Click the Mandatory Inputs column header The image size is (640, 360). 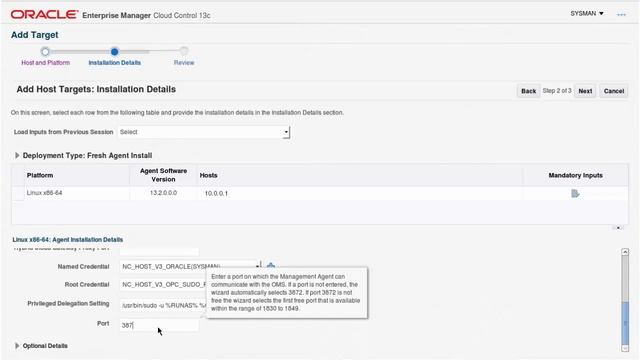[576, 176]
